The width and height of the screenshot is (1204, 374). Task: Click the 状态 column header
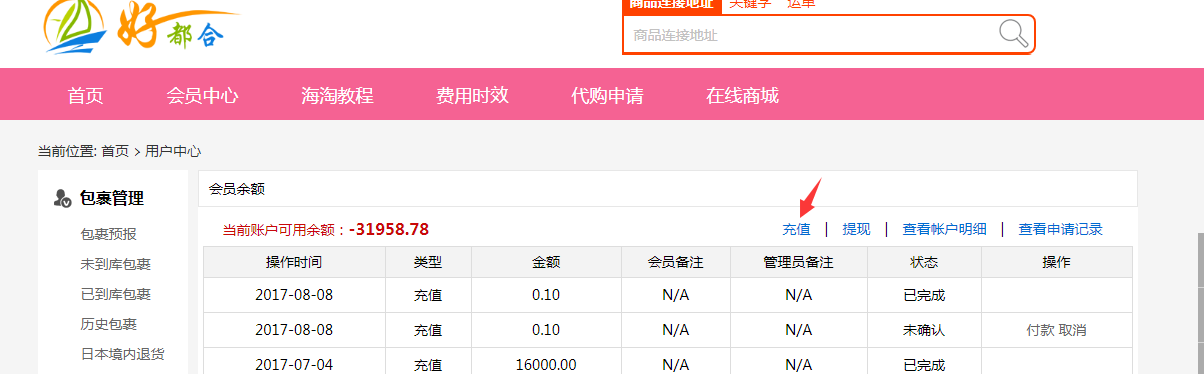(x=924, y=262)
